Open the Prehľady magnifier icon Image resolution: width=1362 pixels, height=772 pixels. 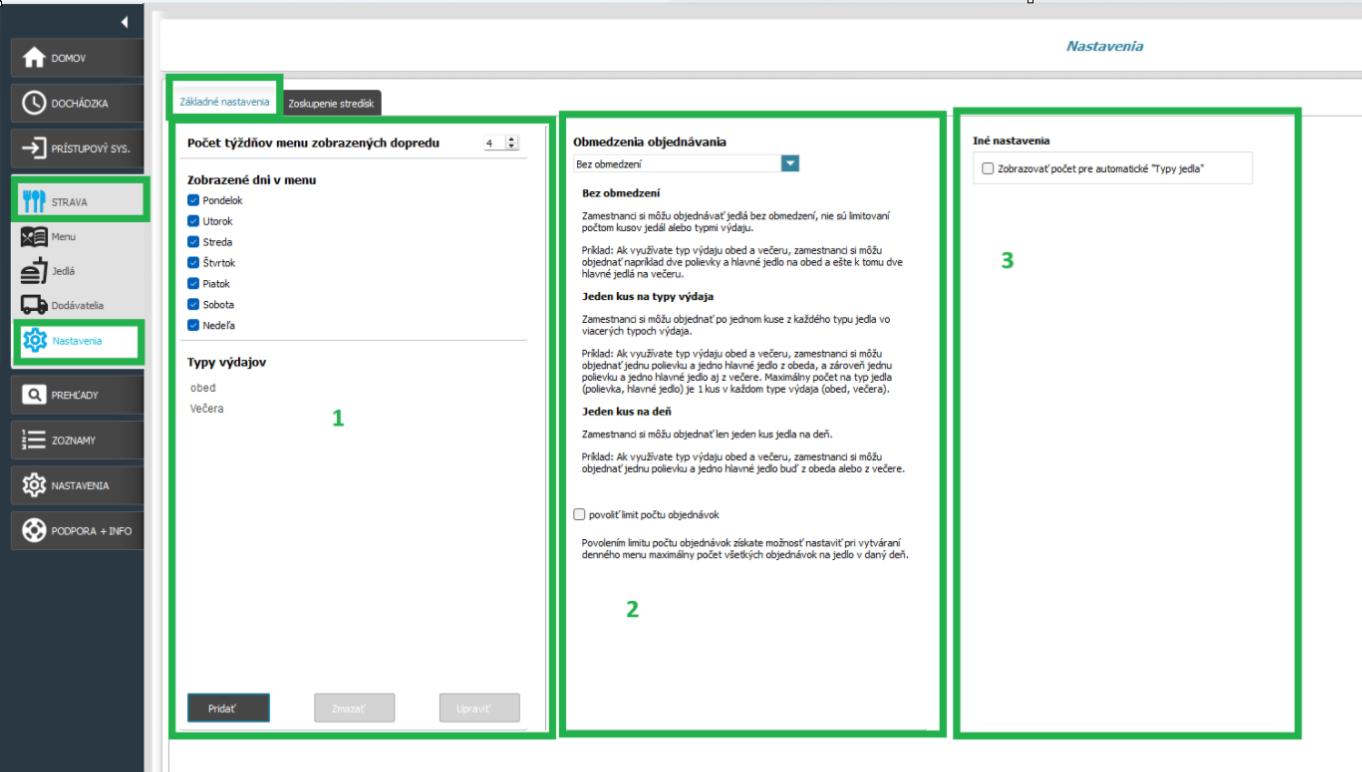pyautogui.click(x=33, y=394)
